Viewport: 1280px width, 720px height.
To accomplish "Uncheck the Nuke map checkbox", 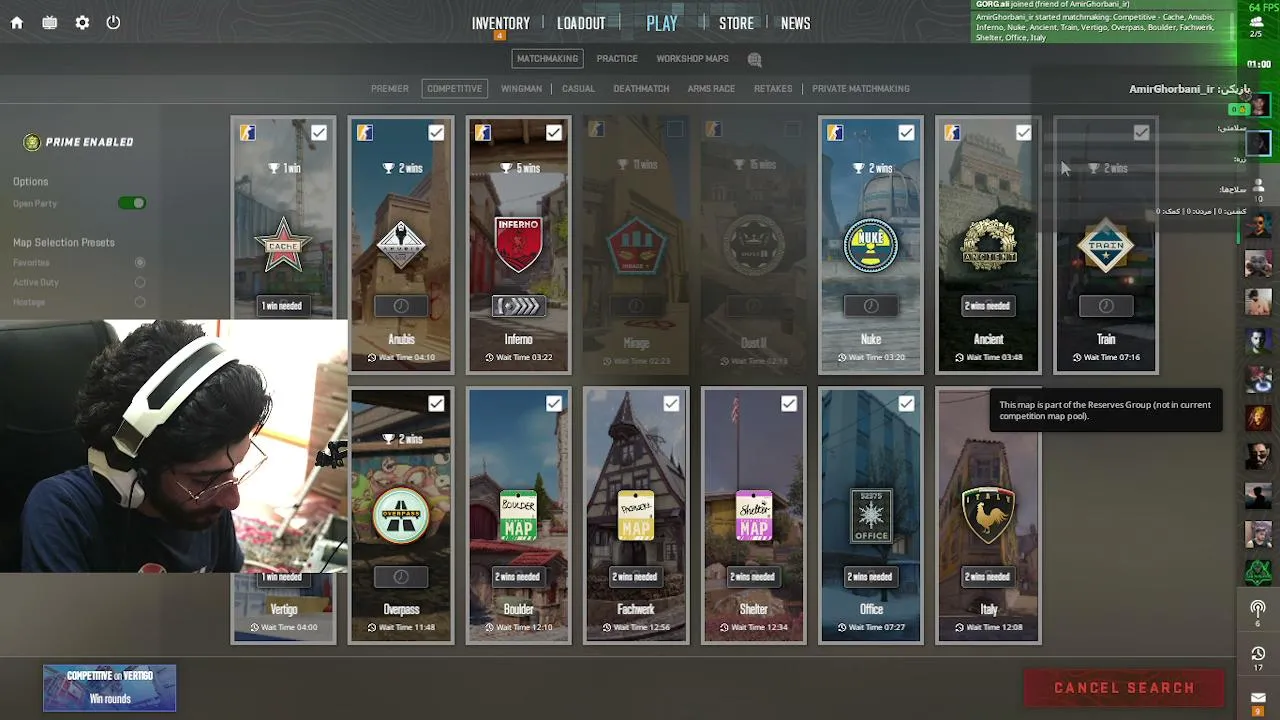I will coord(906,133).
